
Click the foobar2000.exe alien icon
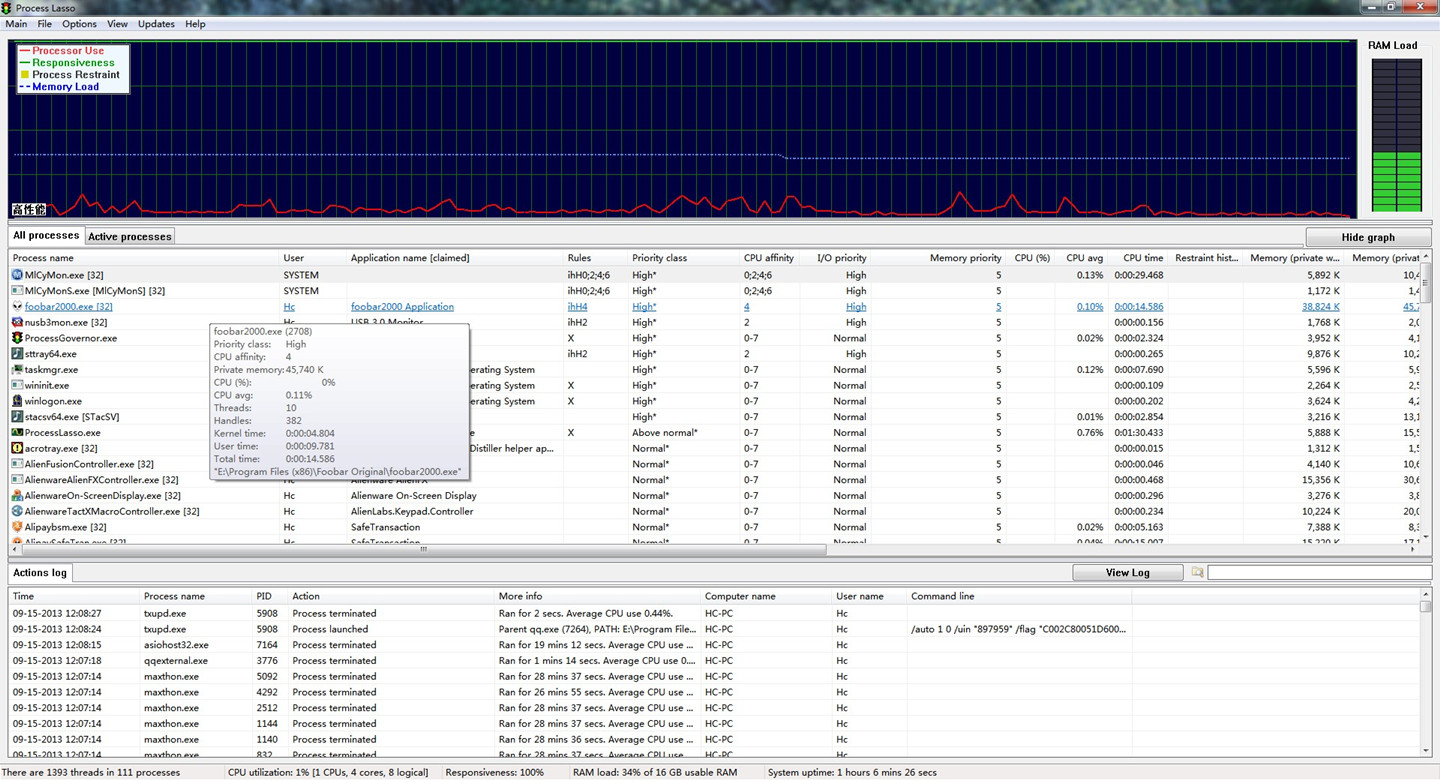[x=17, y=307]
